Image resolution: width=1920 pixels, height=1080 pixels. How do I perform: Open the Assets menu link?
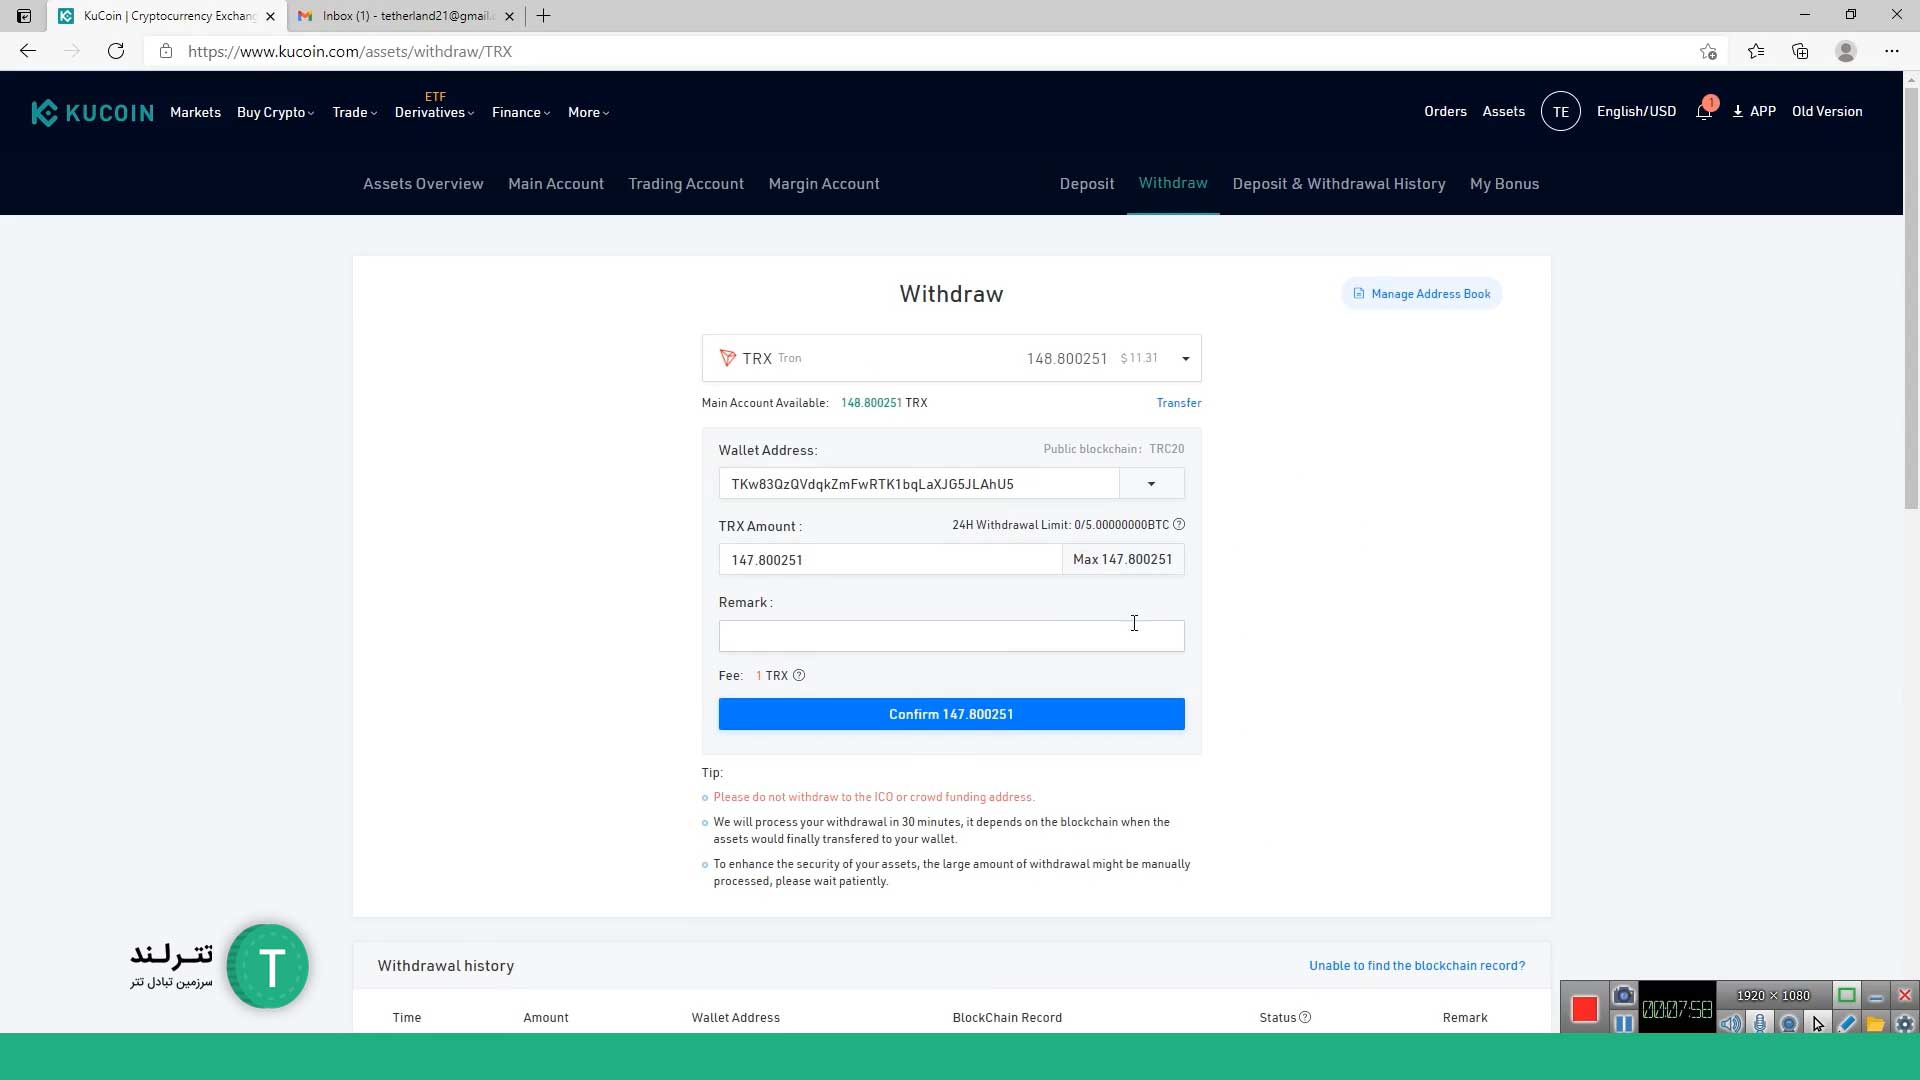(1503, 112)
